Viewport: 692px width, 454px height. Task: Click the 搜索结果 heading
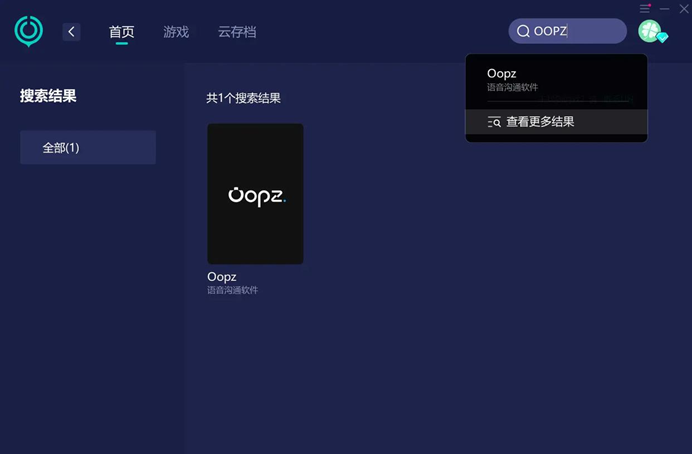coord(48,96)
